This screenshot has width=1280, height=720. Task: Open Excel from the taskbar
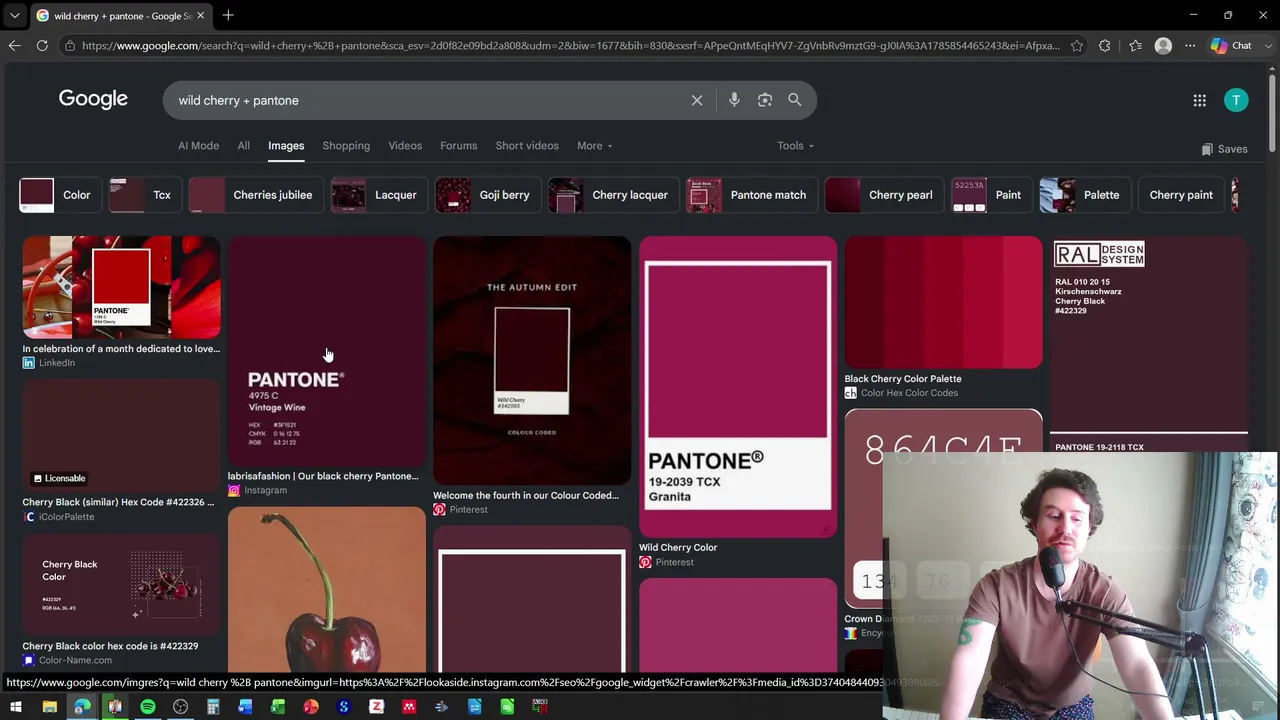(x=278, y=707)
